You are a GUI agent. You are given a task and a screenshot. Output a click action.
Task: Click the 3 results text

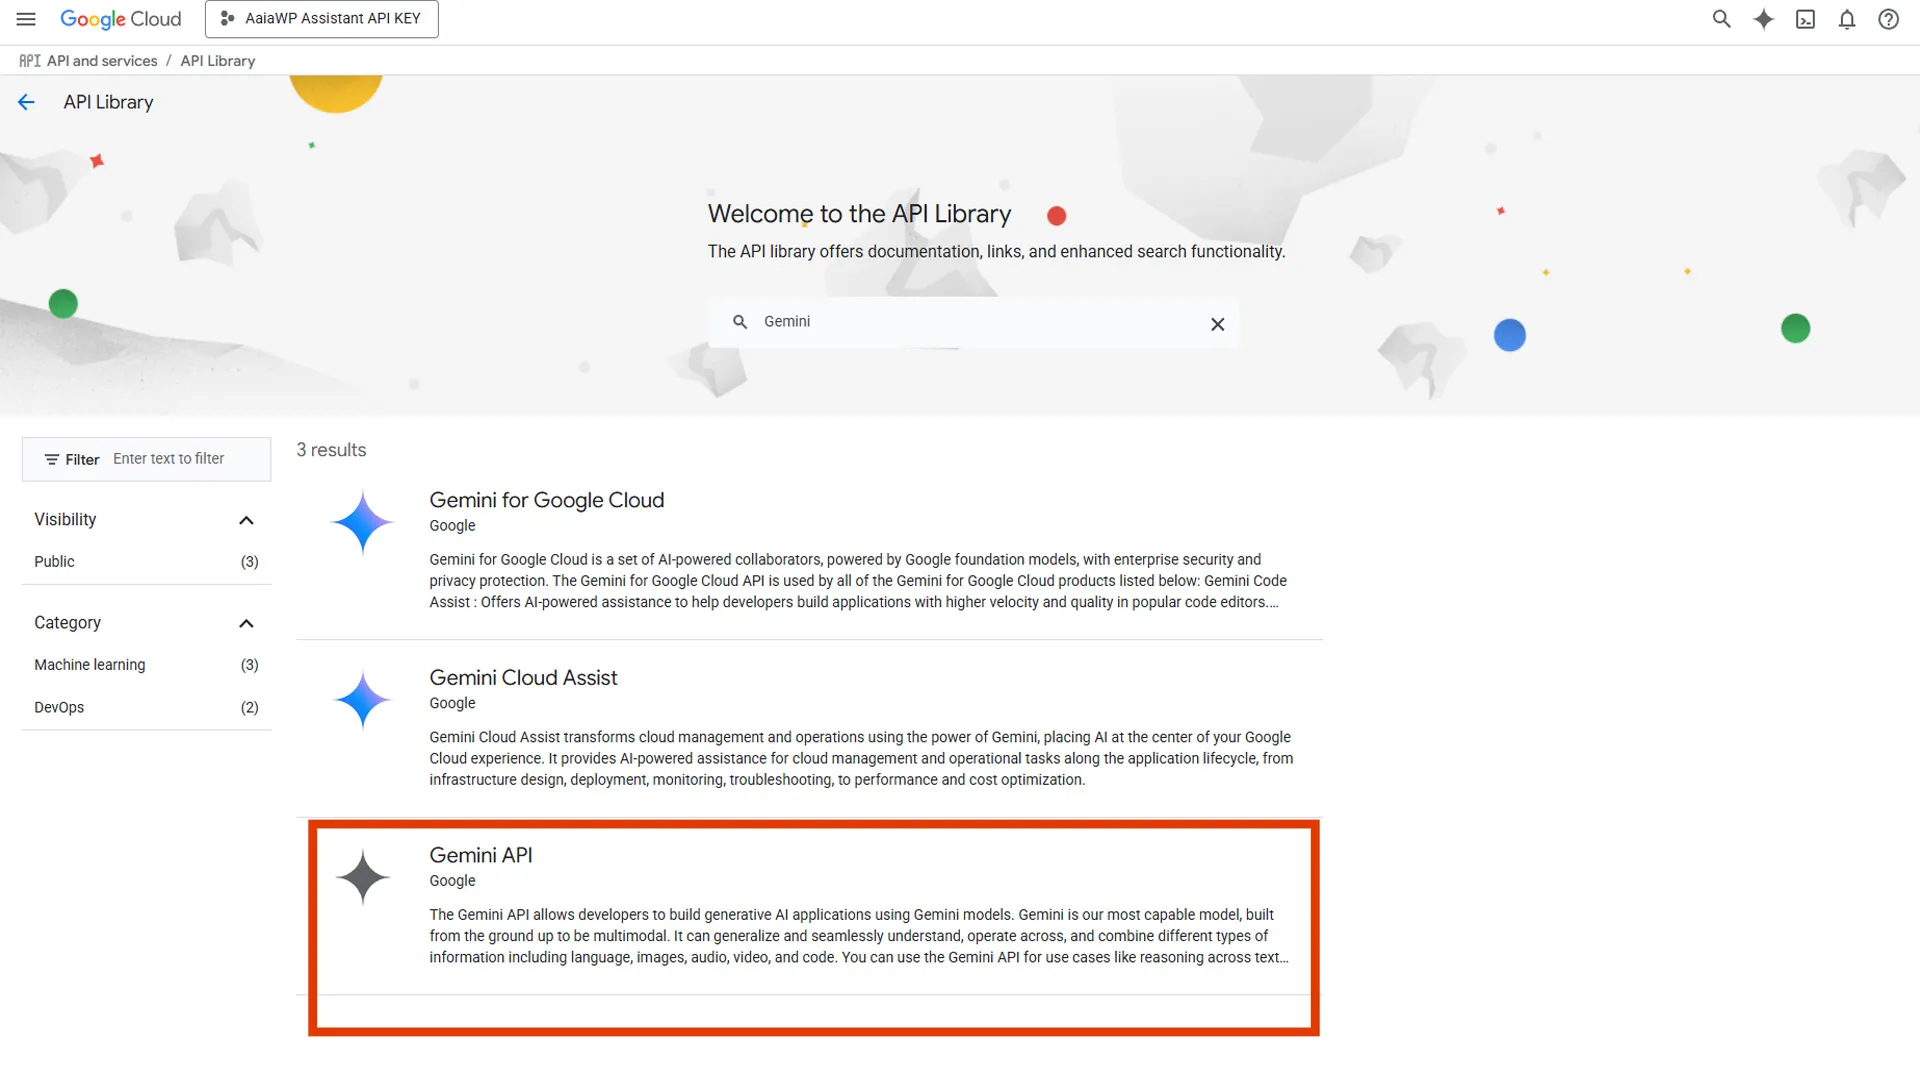(331, 450)
